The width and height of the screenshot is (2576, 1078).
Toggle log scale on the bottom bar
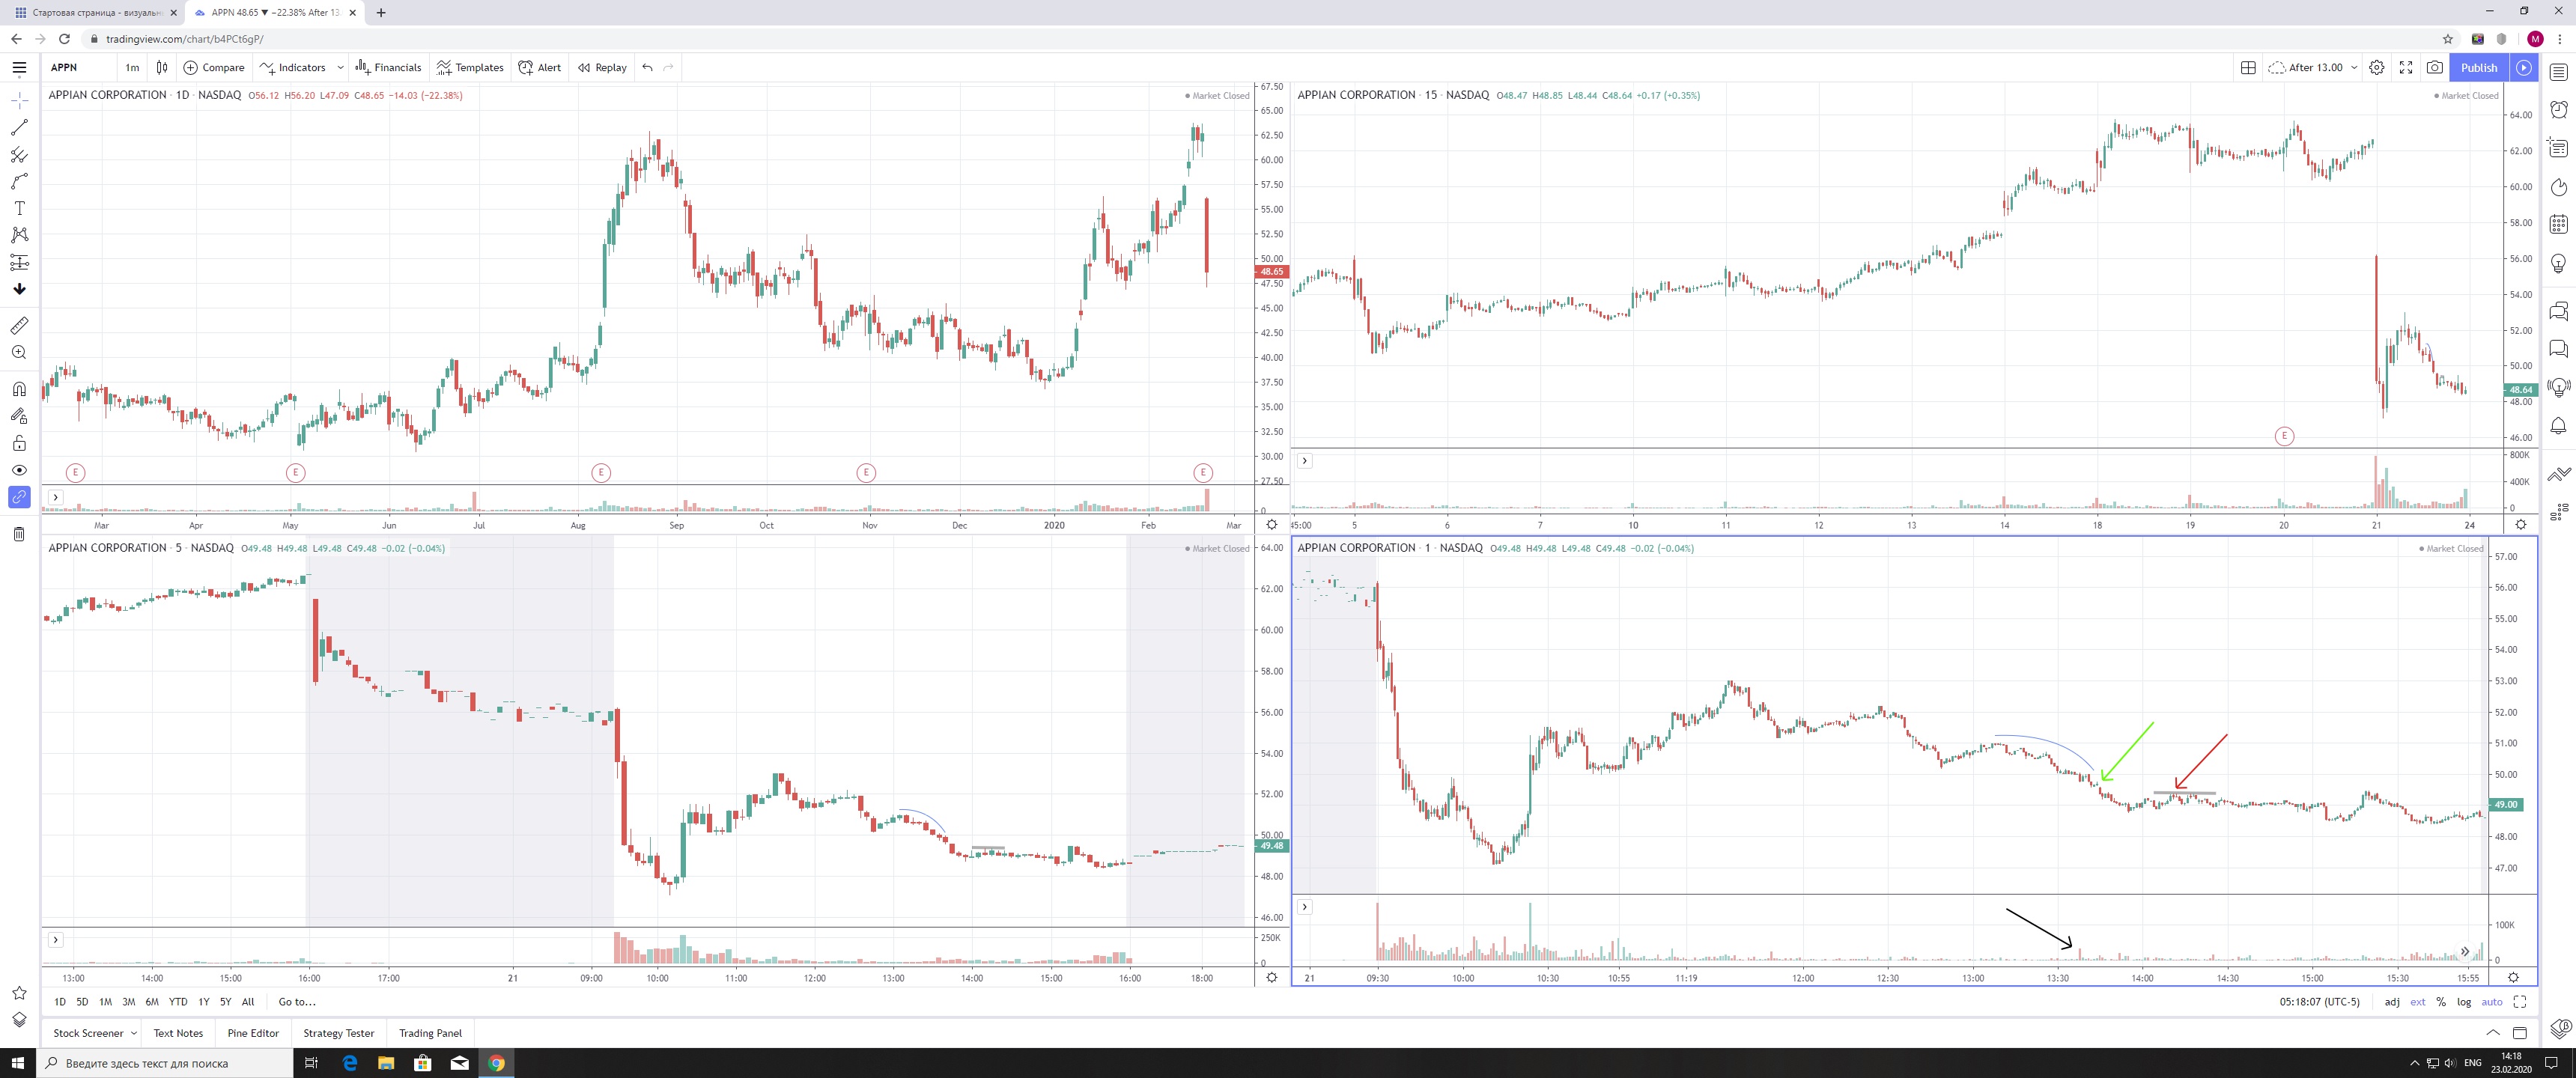pyautogui.click(x=2464, y=1002)
